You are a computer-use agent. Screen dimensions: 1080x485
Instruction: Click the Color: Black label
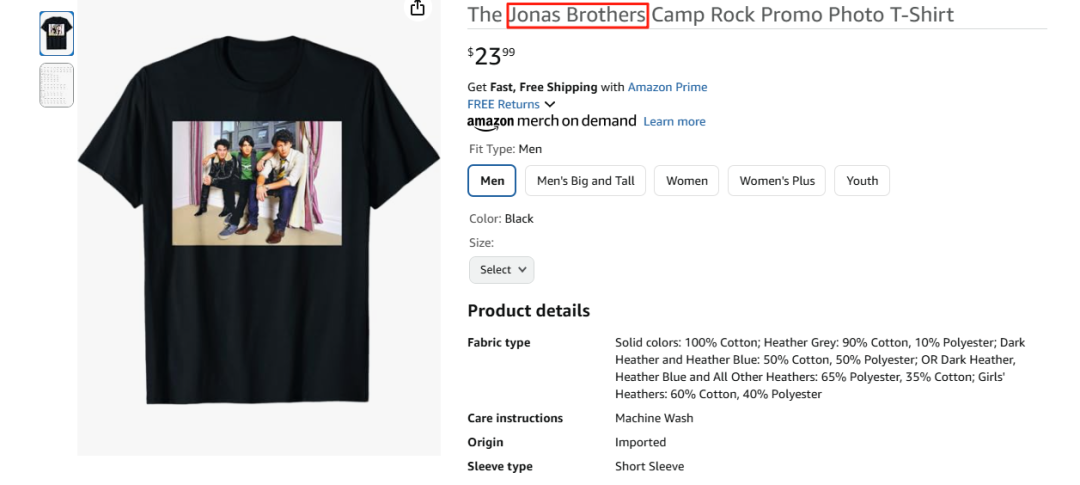coord(501,219)
